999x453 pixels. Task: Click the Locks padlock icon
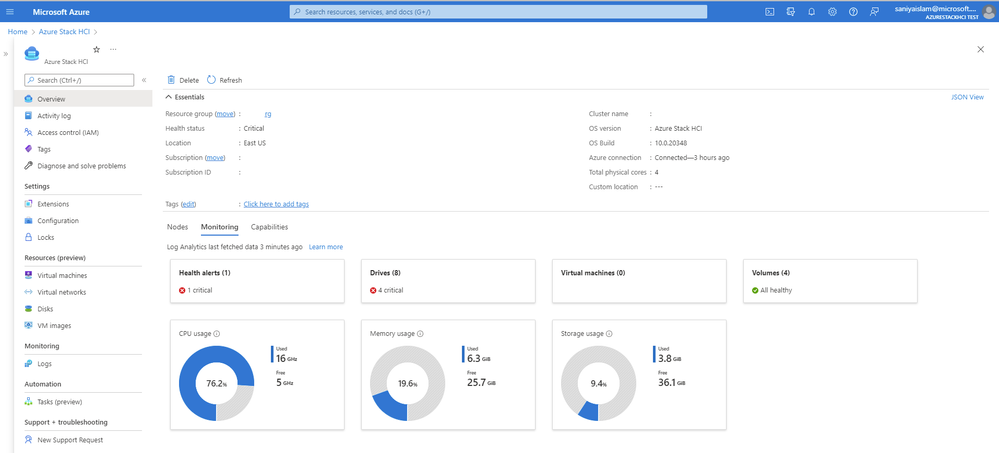coord(28,237)
